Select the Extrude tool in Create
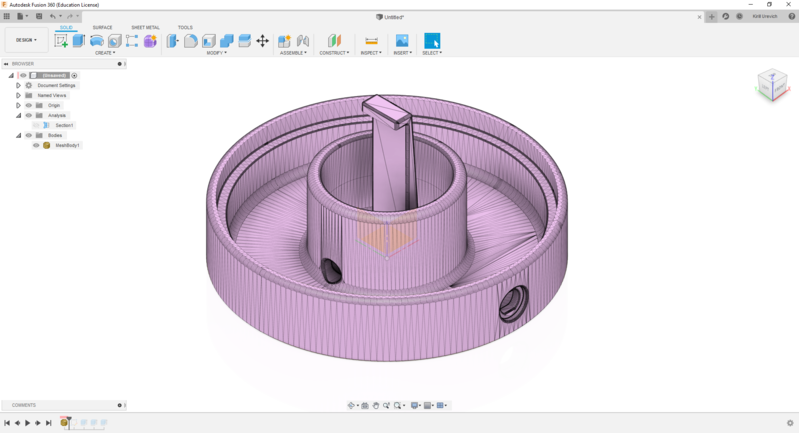The width and height of the screenshot is (799, 433). point(79,41)
